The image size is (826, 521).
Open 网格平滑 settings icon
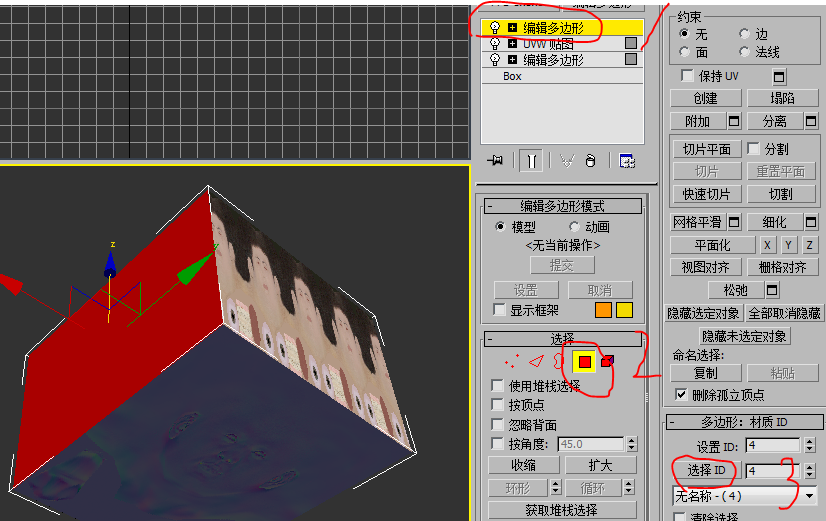click(734, 222)
